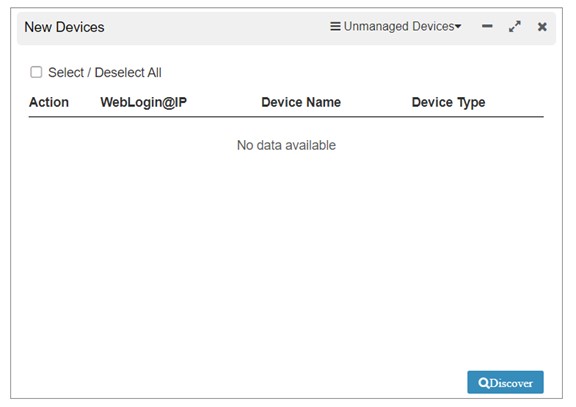Viewport: 576px width, 407px height.
Task: Start device discovery with Discover button
Action: coord(505,382)
